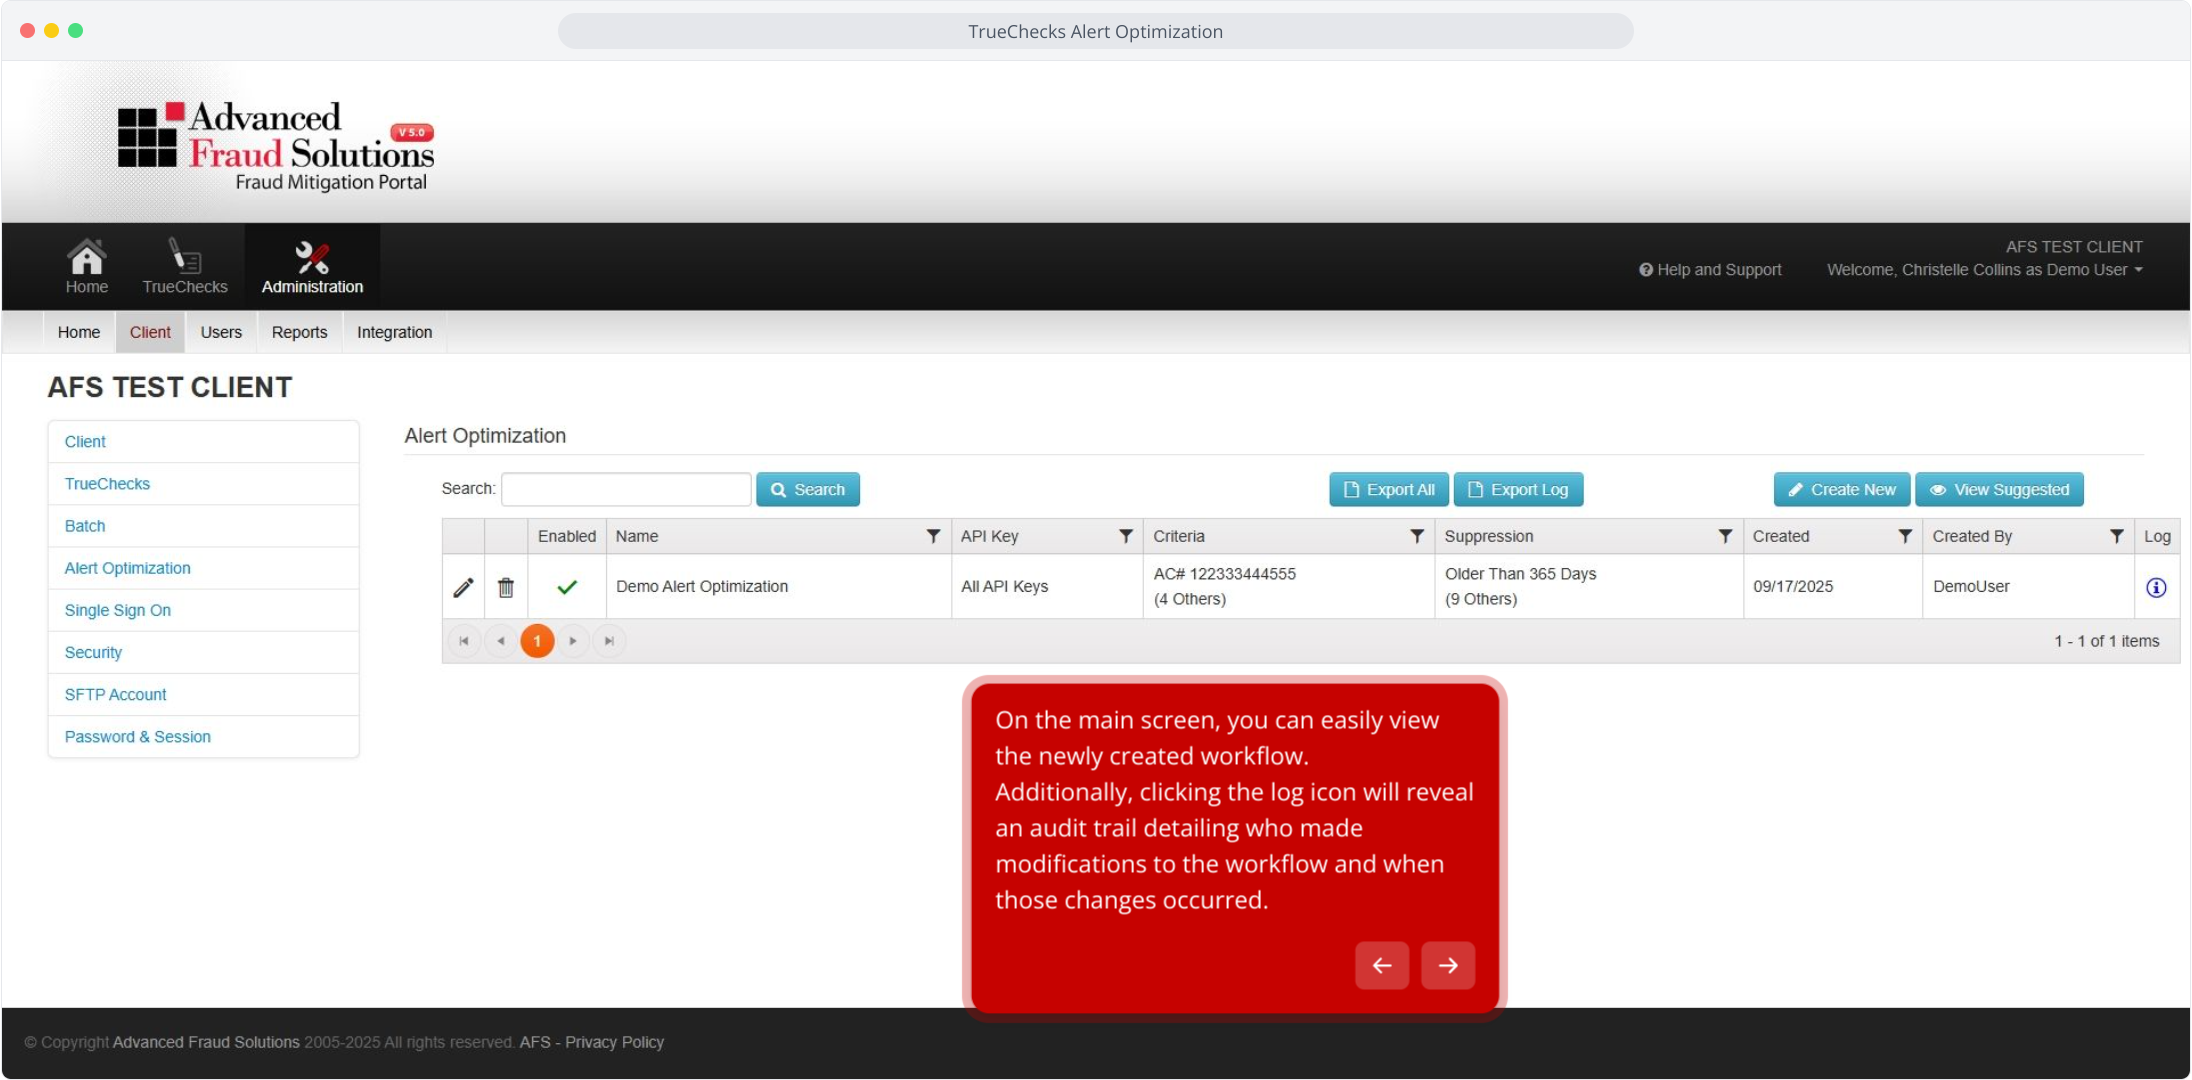
Task: Open the Client sidebar link
Action: [x=85, y=442]
